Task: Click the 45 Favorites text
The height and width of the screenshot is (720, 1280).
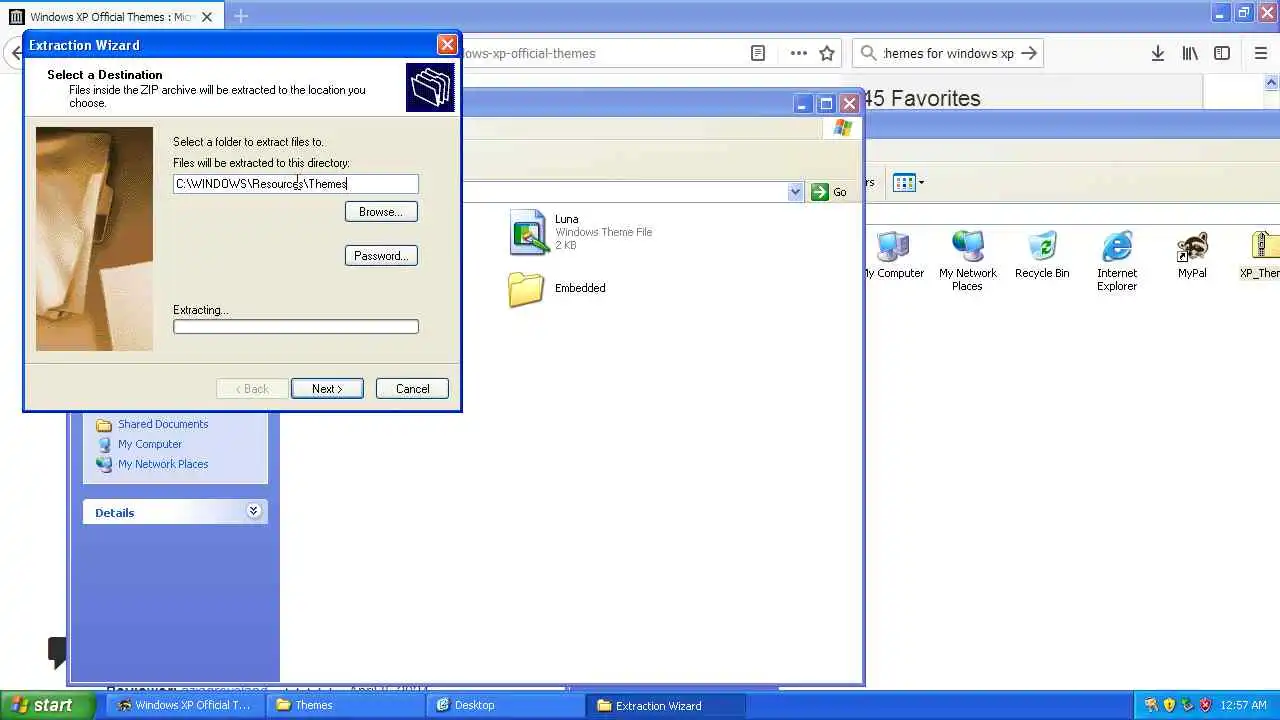Action: tap(921, 98)
